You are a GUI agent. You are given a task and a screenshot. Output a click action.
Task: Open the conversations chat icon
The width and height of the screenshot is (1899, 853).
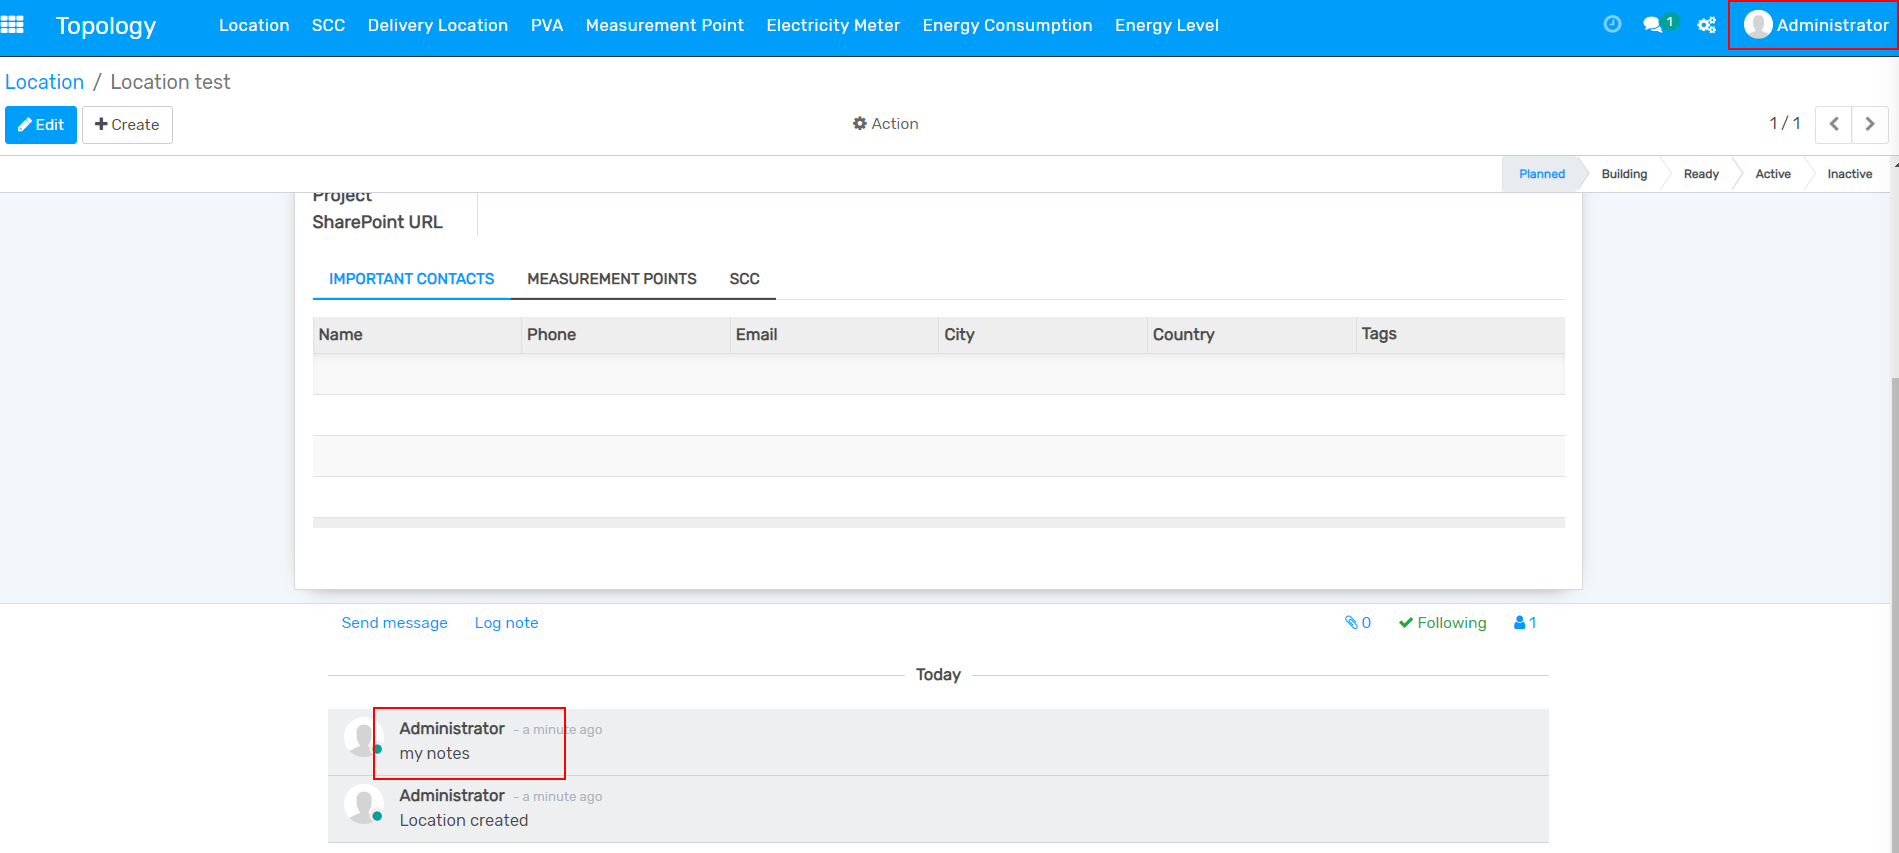click(1653, 25)
